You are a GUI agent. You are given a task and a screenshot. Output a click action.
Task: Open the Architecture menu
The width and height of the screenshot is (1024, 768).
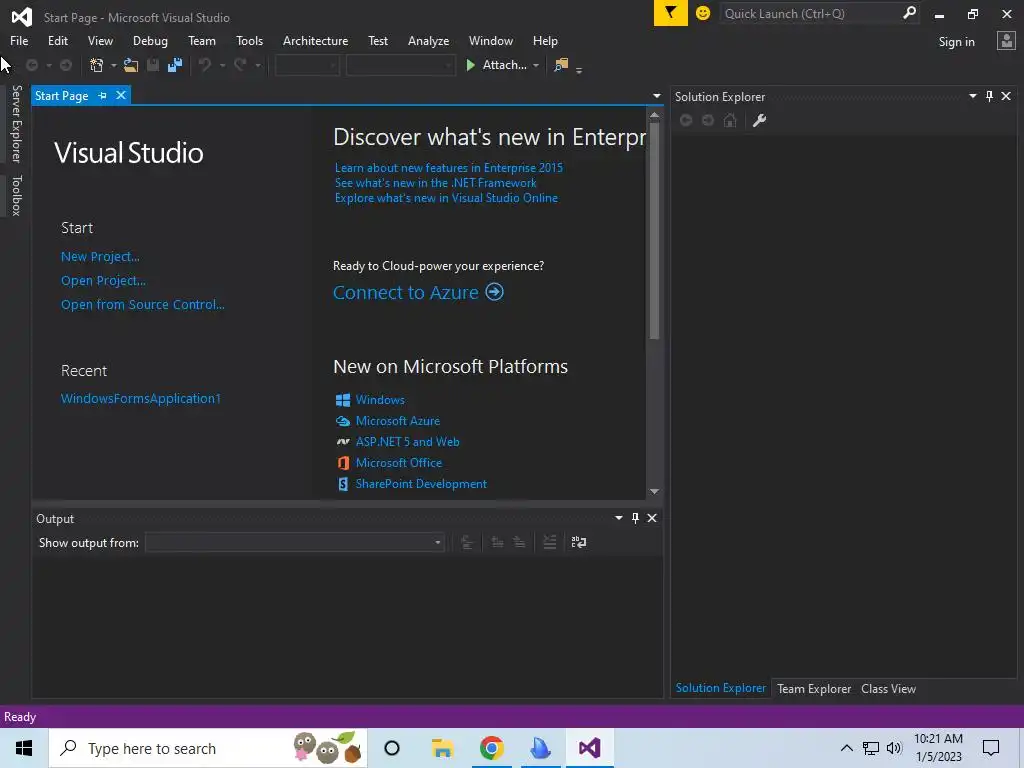point(315,40)
